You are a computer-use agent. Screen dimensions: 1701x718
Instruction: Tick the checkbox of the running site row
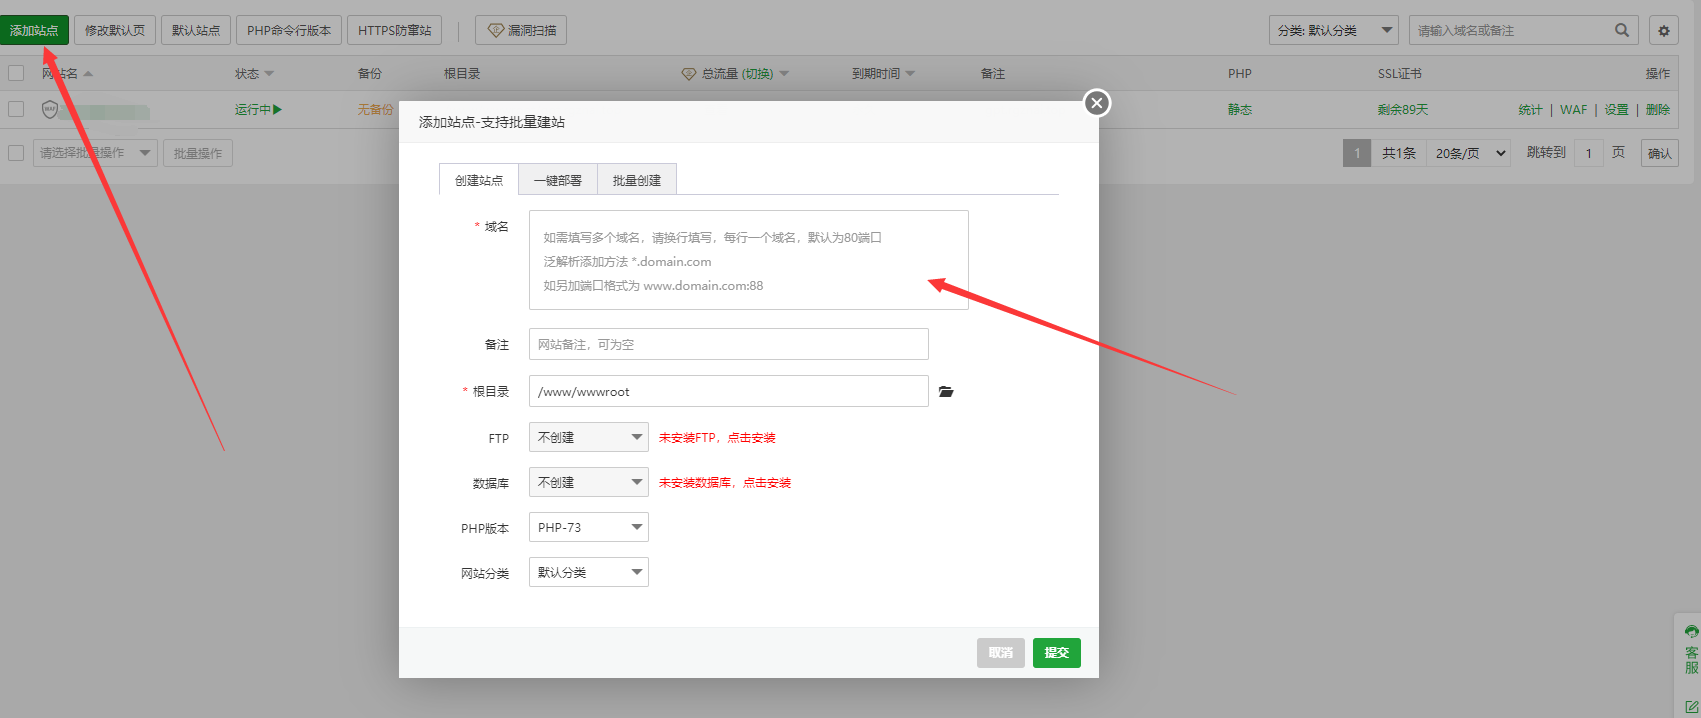[x=16, y=109]
